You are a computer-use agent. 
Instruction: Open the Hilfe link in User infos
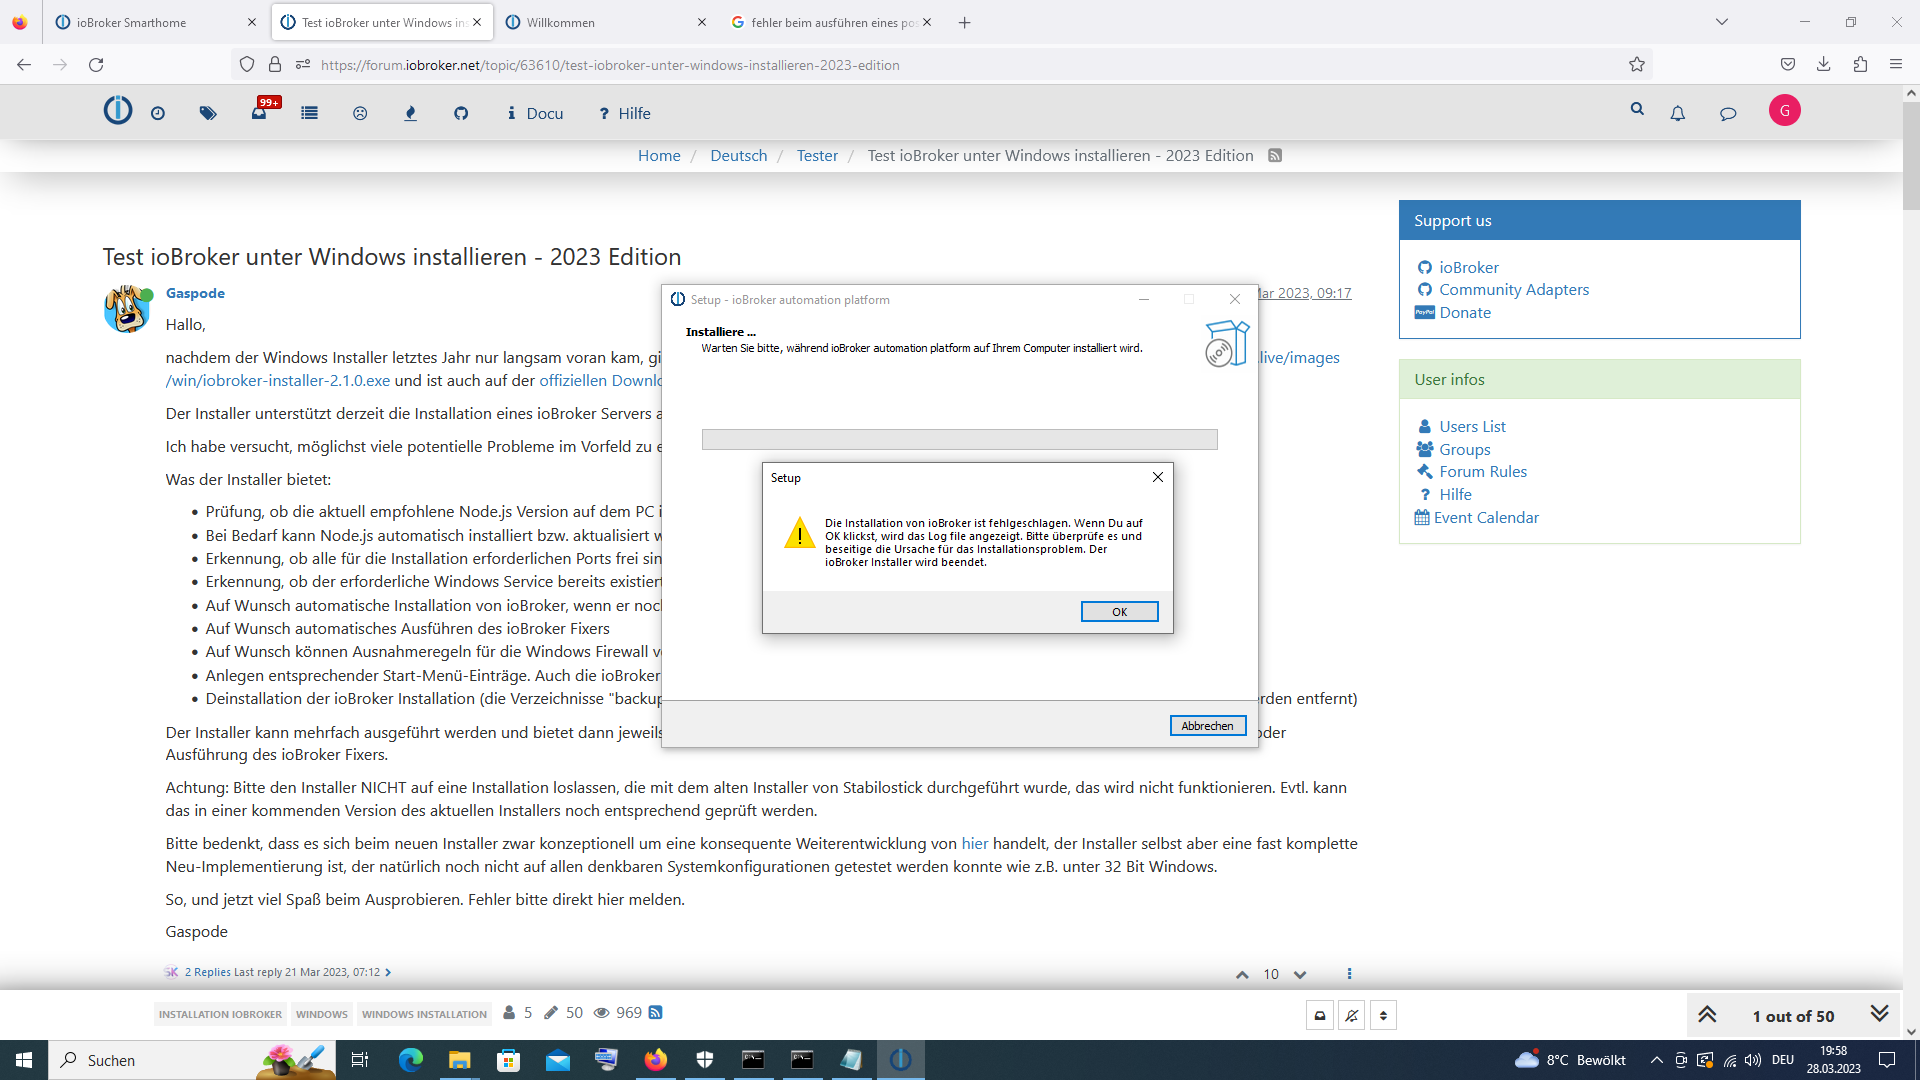pyautogui.click(x=1455, y=495)
